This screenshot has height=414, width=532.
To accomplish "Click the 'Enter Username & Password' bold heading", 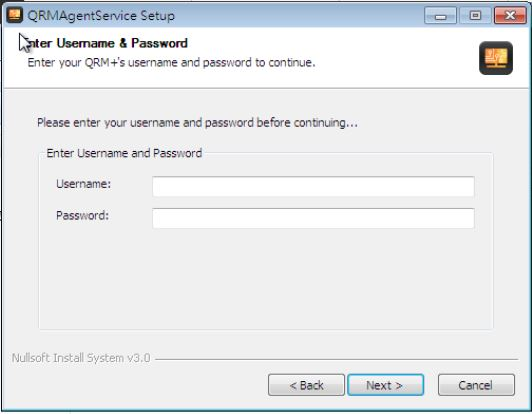I will coord(108,43).
